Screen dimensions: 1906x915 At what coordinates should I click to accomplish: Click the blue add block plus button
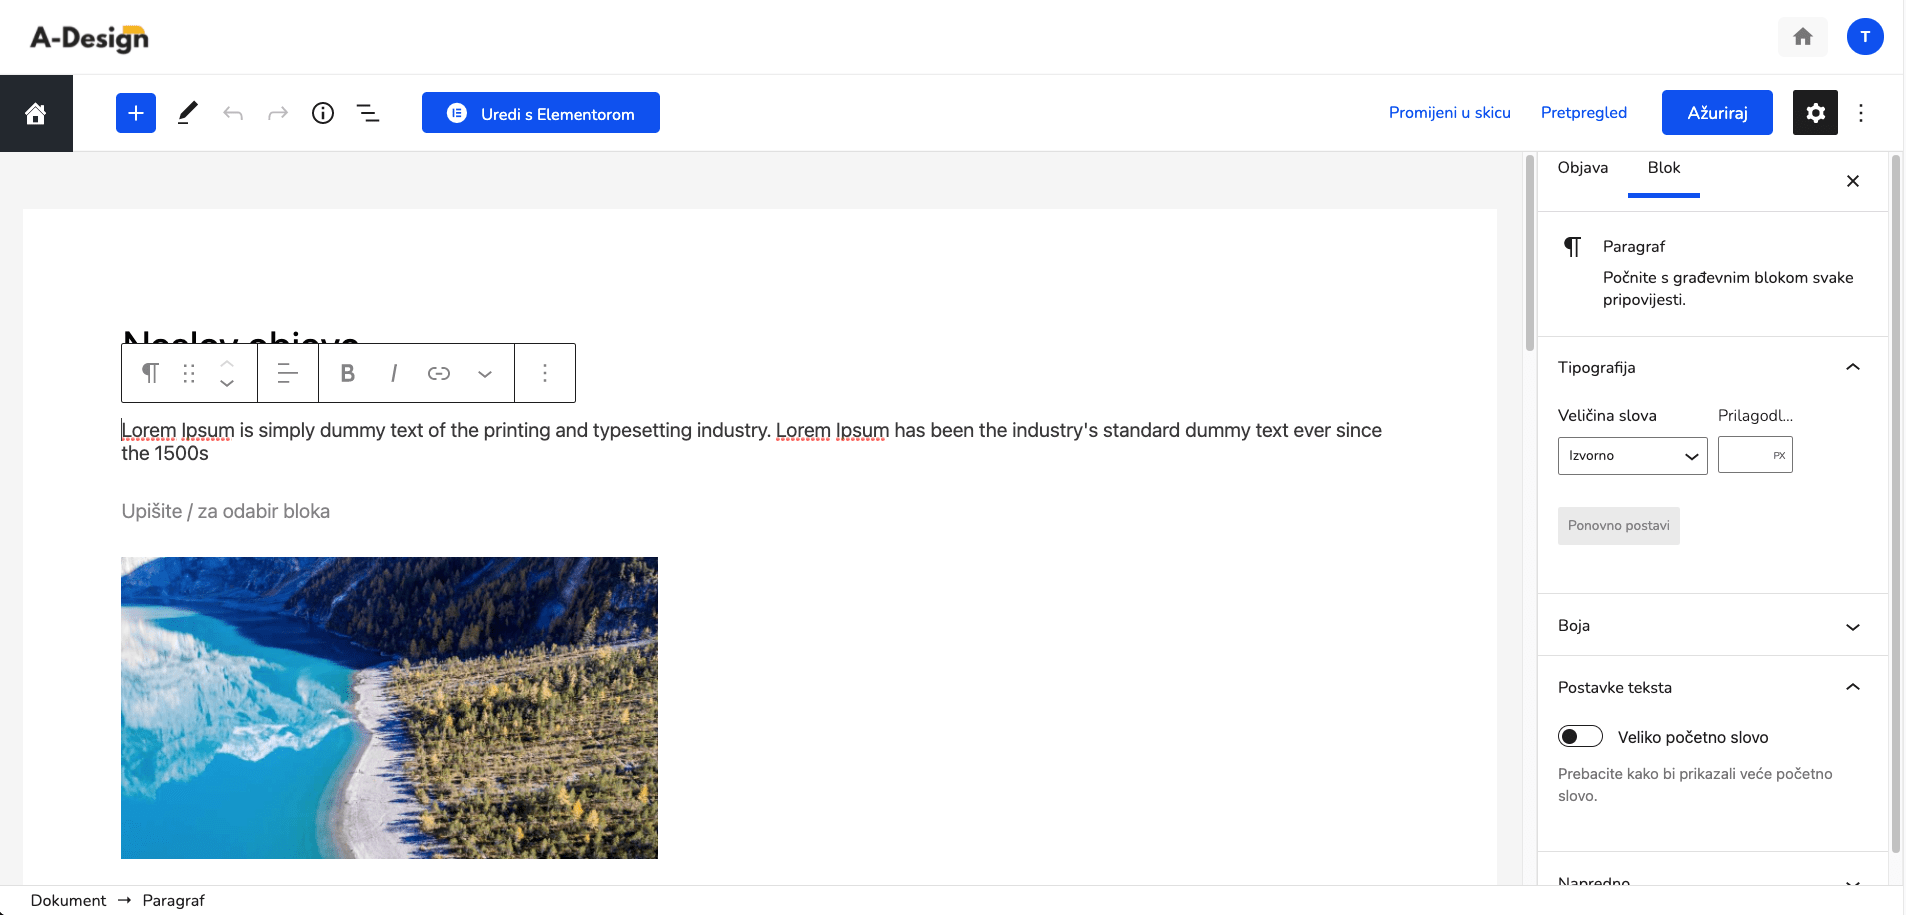[136, 113]
